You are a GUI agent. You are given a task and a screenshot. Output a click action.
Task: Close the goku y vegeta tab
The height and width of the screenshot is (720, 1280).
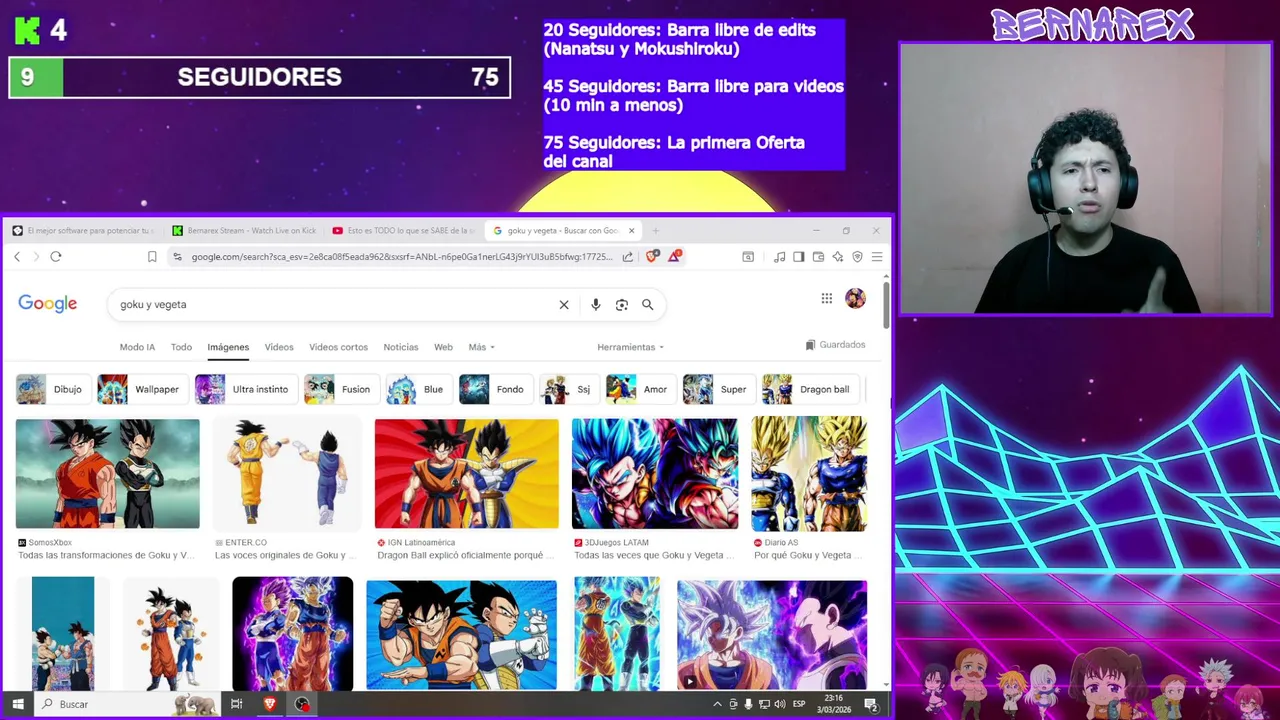[x=631, y=230]
